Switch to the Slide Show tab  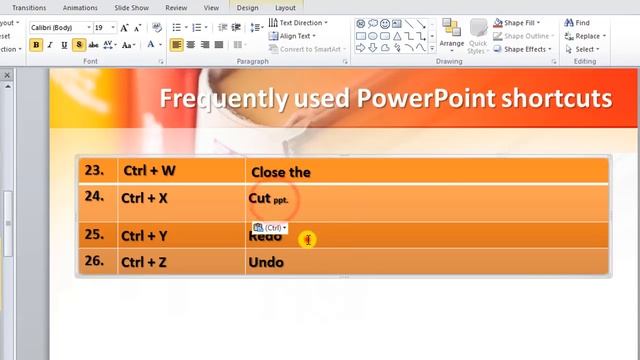pos(131,8)
